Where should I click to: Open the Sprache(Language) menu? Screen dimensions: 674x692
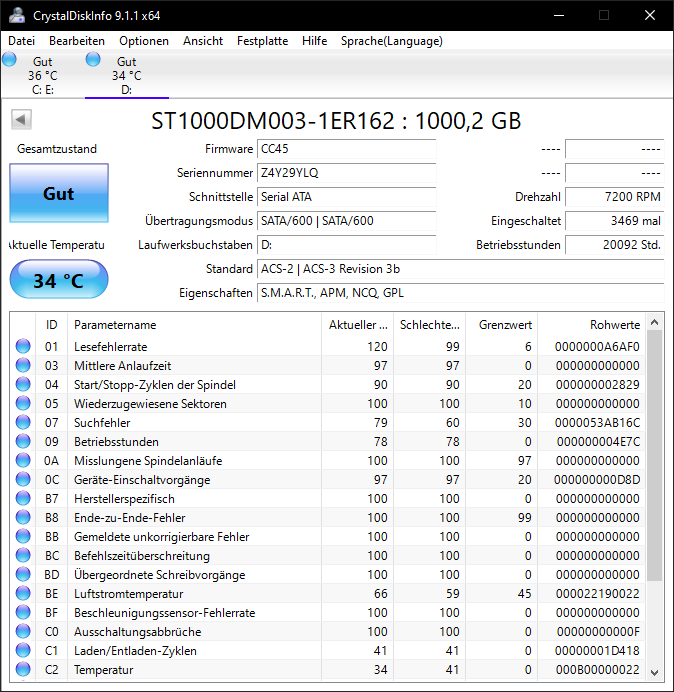tap(392, 41)
